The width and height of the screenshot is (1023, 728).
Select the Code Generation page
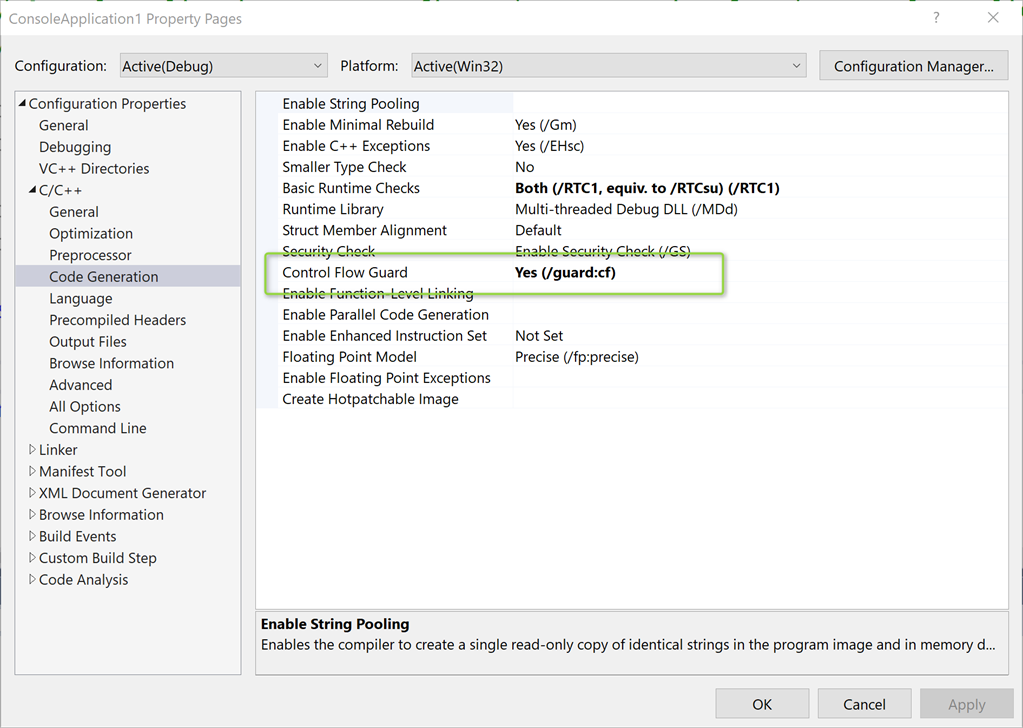pyautogui.click(x=104, y=276)
